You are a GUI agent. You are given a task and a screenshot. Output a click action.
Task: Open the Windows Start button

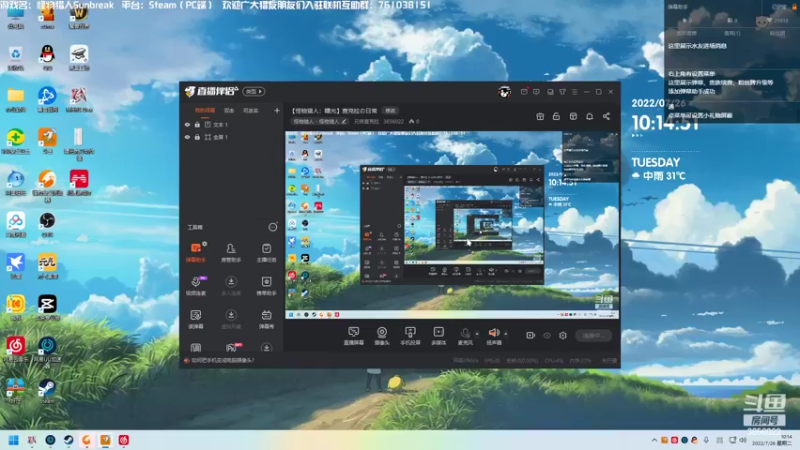[x=14, y=440]
